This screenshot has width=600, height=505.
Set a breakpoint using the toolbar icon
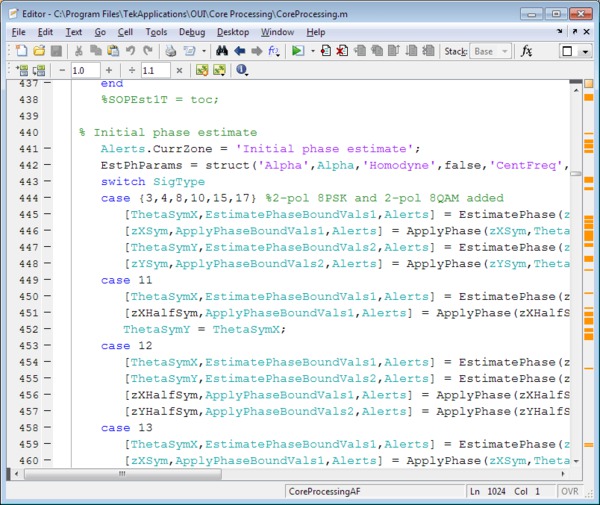[x=326, y=51]
